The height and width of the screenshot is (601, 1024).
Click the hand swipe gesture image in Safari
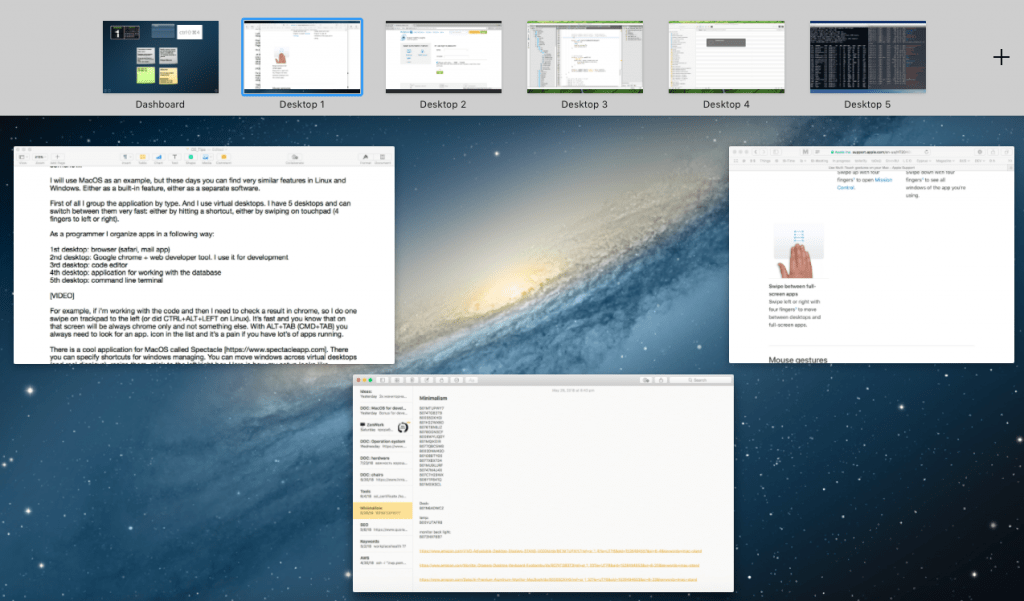click(x=798, y=252)
